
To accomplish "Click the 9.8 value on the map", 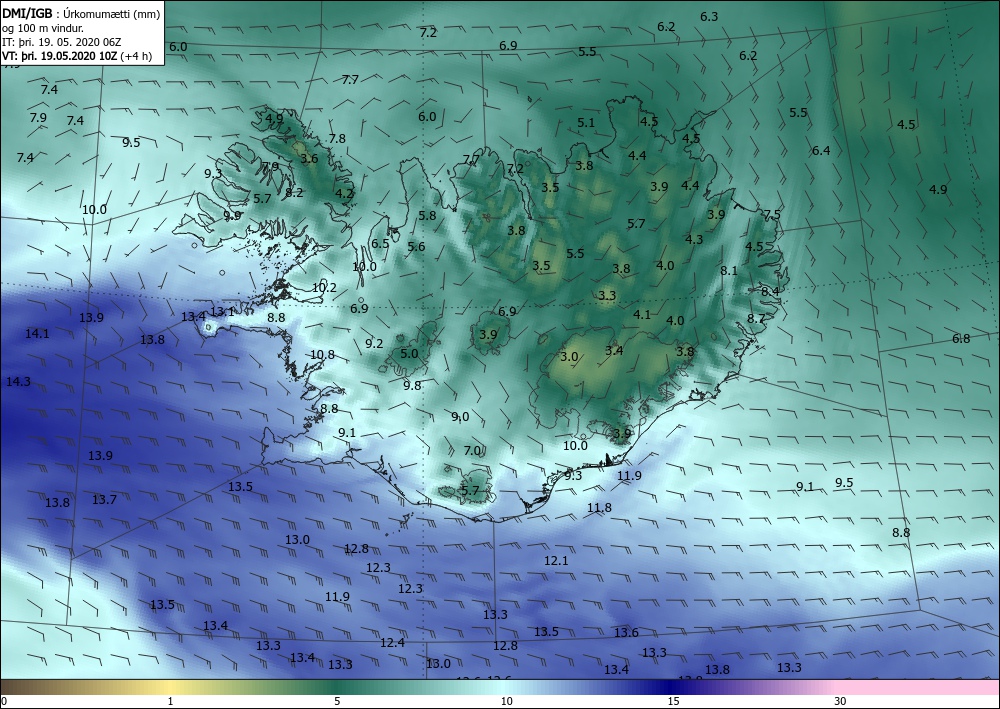I will (412, 385).
